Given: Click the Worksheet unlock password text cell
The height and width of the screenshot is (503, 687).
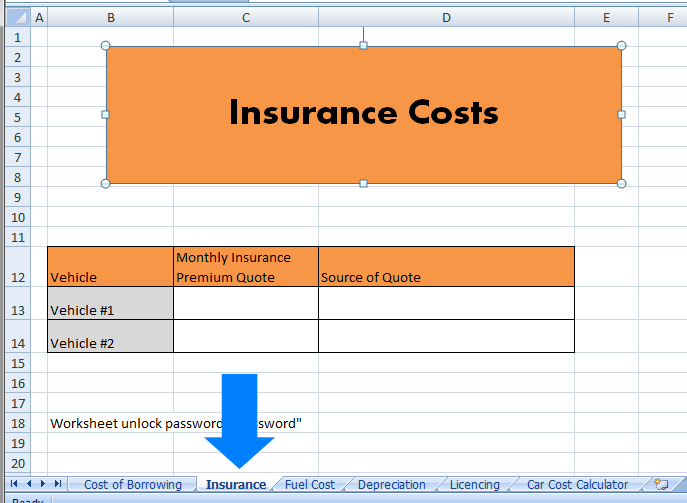Looking at the screenshot, I should pyautogui.click(x=110, y=423).
